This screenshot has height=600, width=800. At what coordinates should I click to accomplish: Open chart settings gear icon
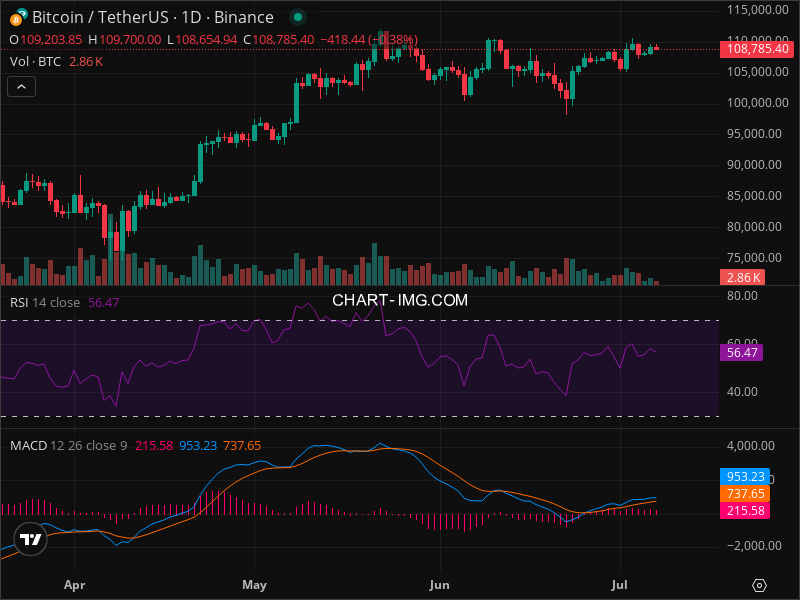point(759,585)
